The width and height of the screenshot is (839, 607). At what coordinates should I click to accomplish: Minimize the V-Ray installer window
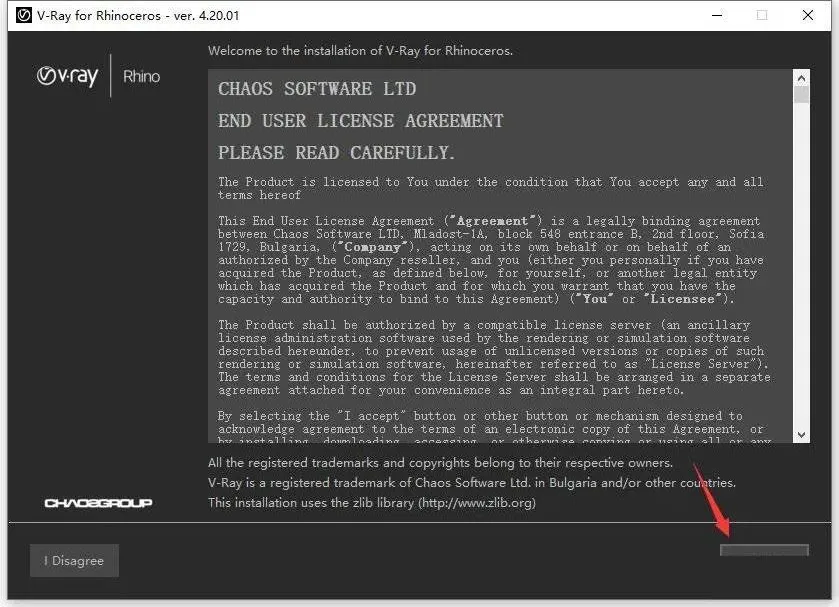tap(717, 15)
